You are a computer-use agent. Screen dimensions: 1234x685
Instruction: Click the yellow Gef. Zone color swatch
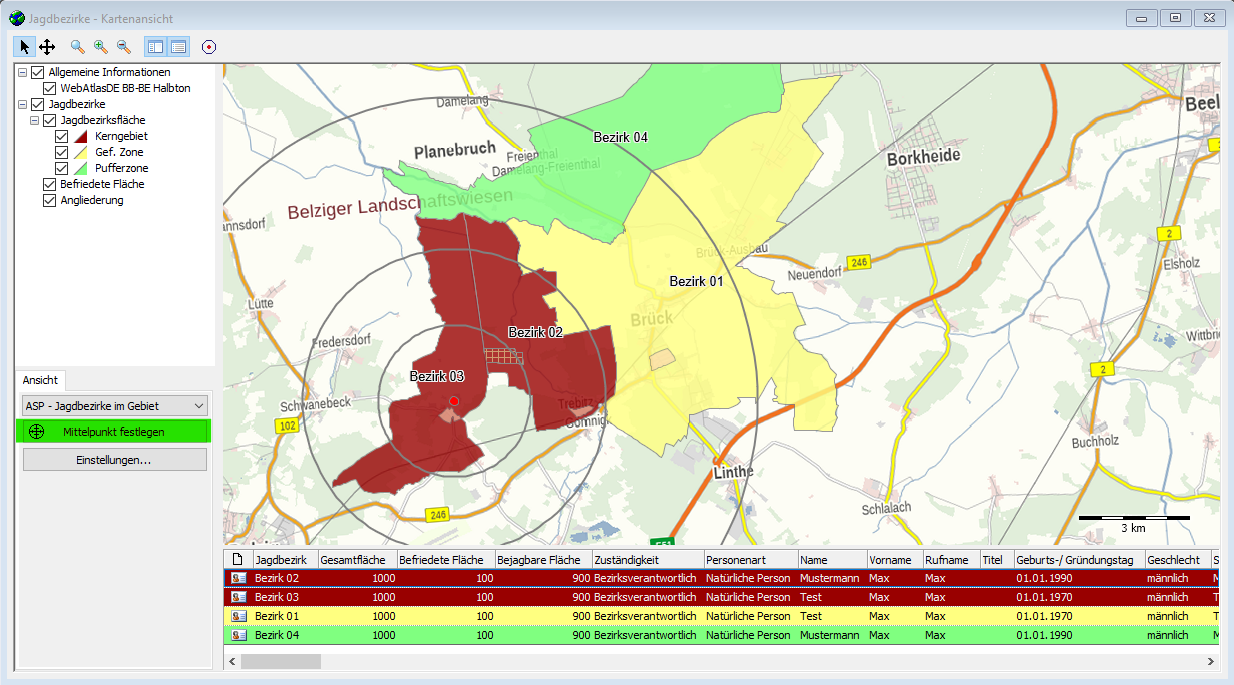82,152
